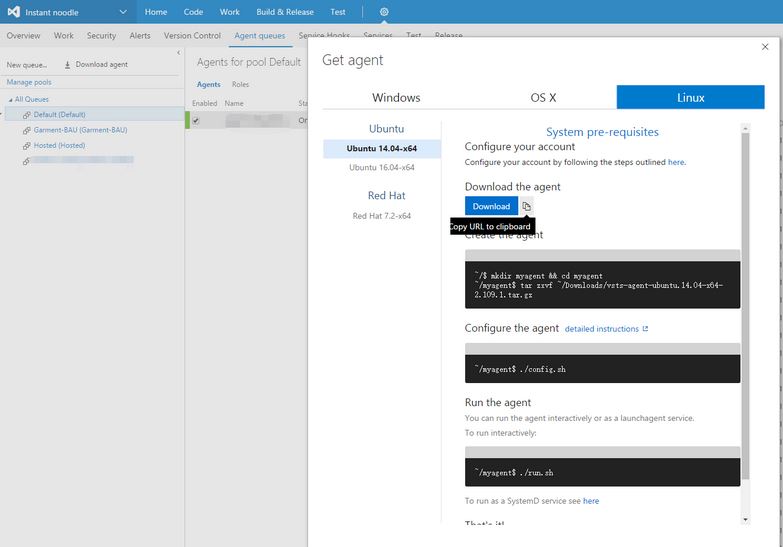Click the copy URL to clipboard icon
Screen dimensions: 783x547
(526, 206)
